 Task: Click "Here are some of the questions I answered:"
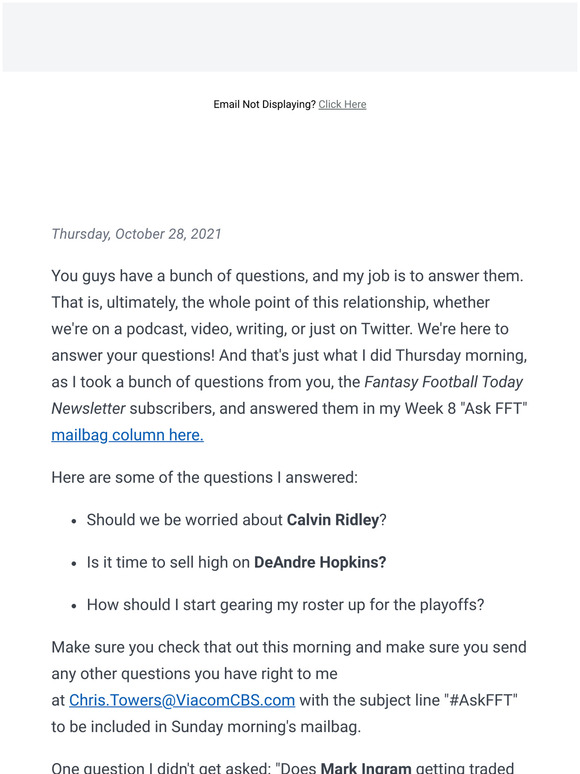click(204, 477)
